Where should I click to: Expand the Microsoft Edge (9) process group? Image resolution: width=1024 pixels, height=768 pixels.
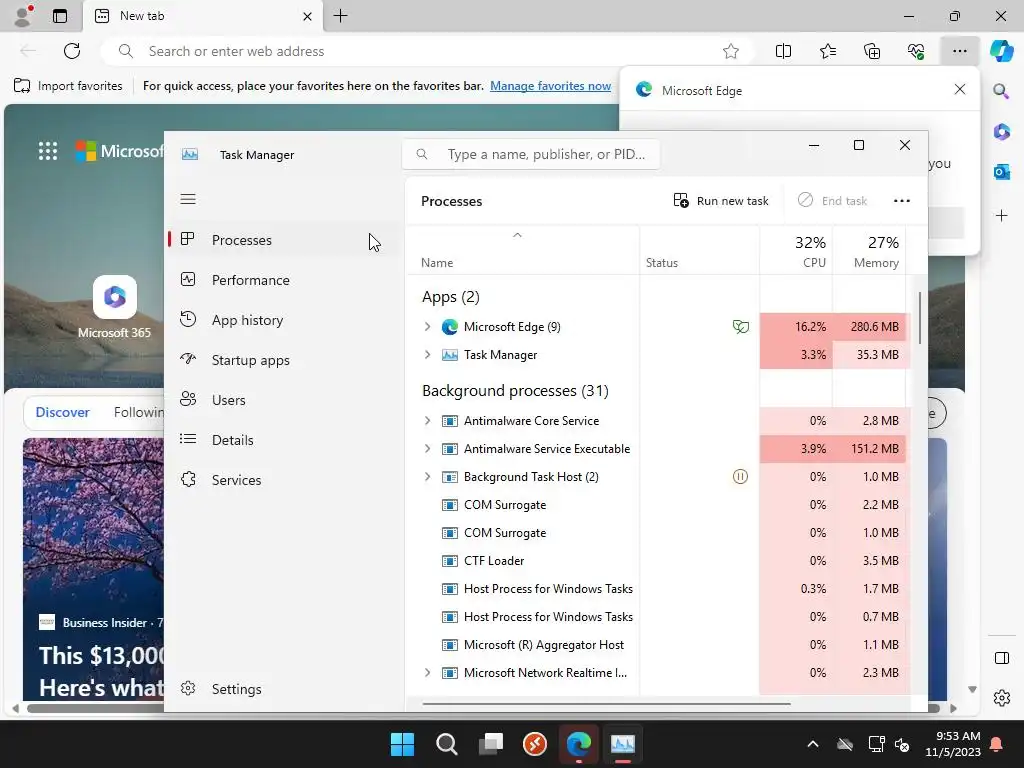(428, 327)
